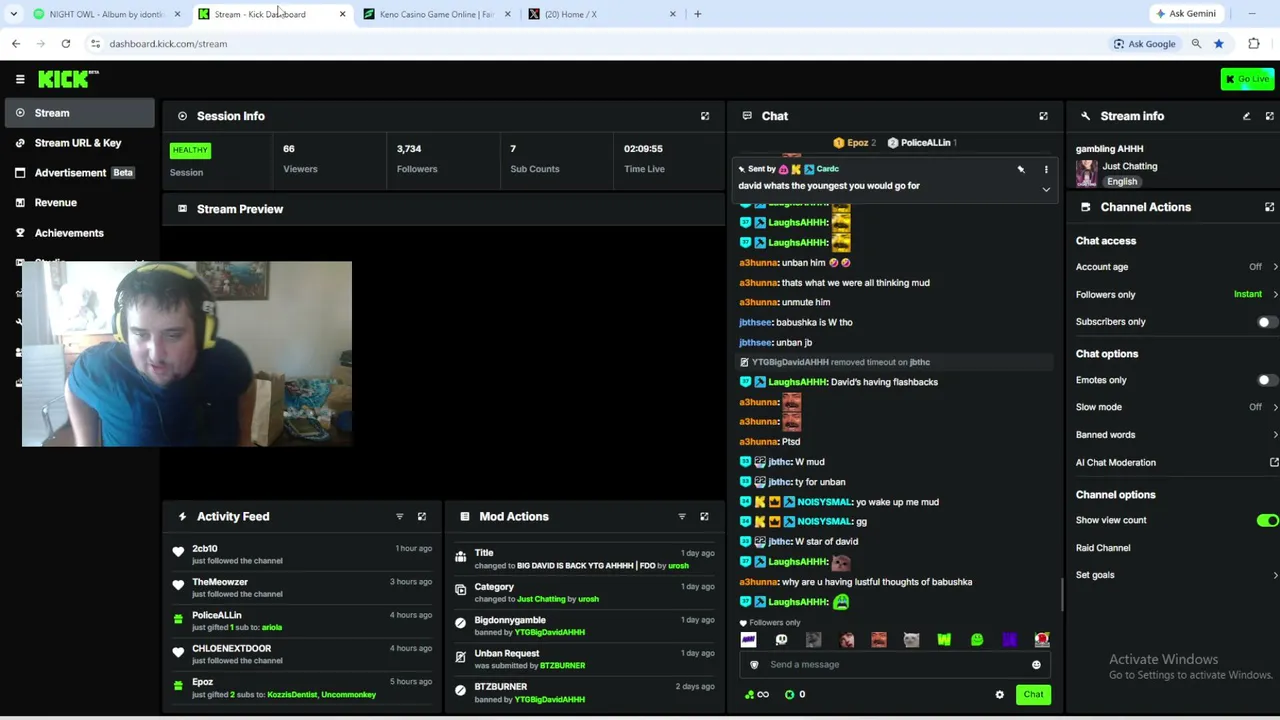Viewport: 1280px width, 720px height.
Task: Open browser zoom magnifier icon
Action: (1196, 44)
